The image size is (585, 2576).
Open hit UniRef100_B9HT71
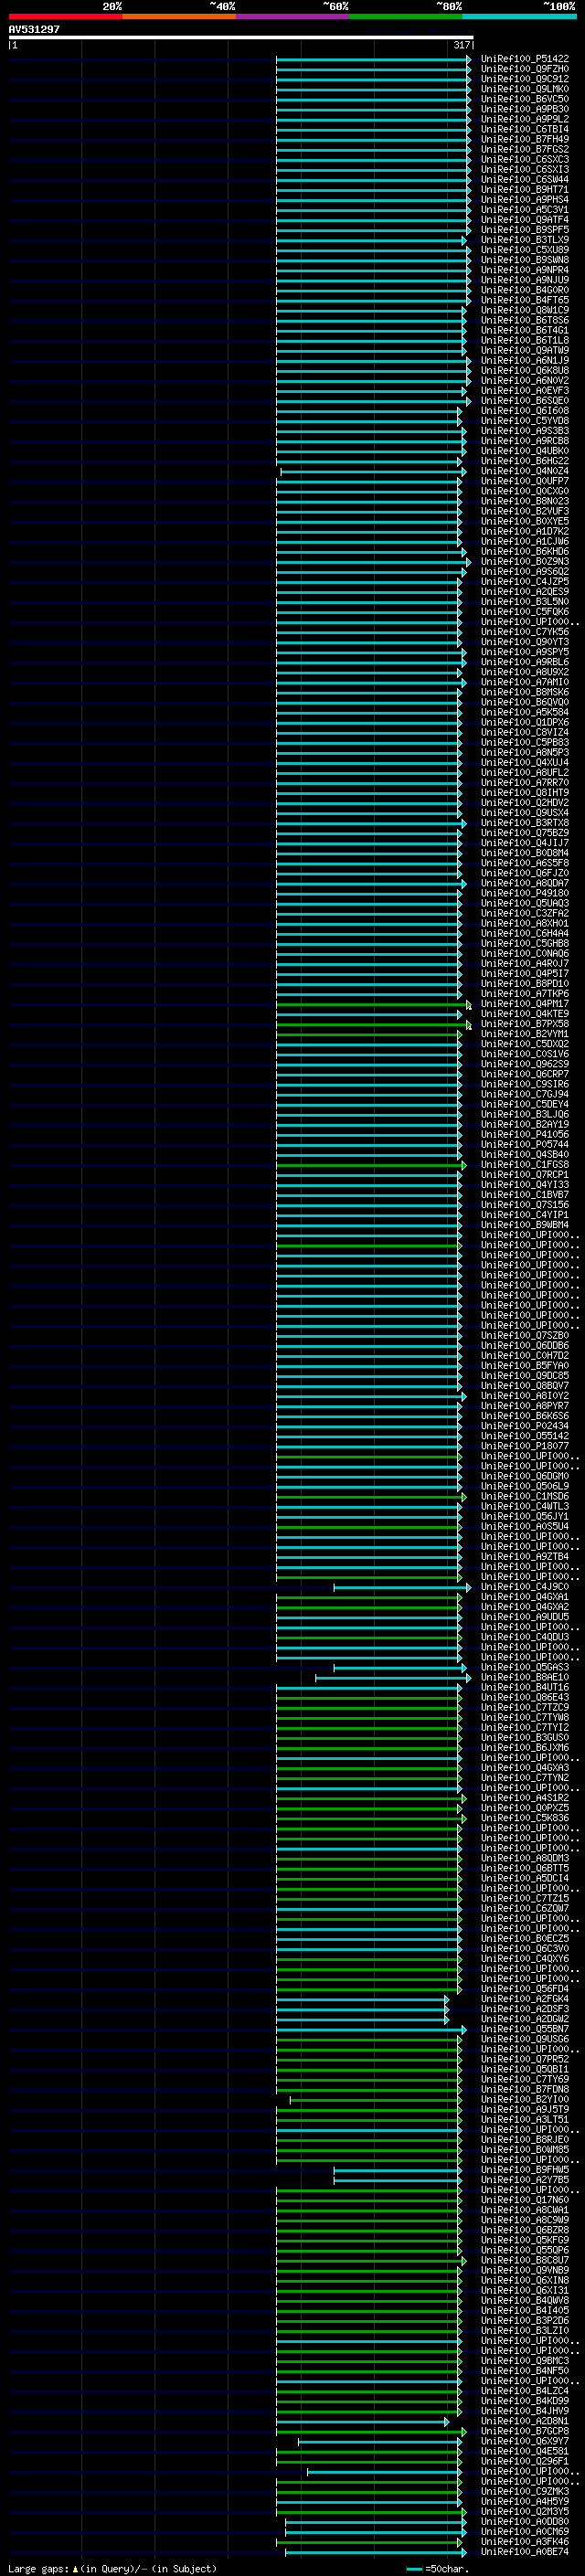click(525, 190)
